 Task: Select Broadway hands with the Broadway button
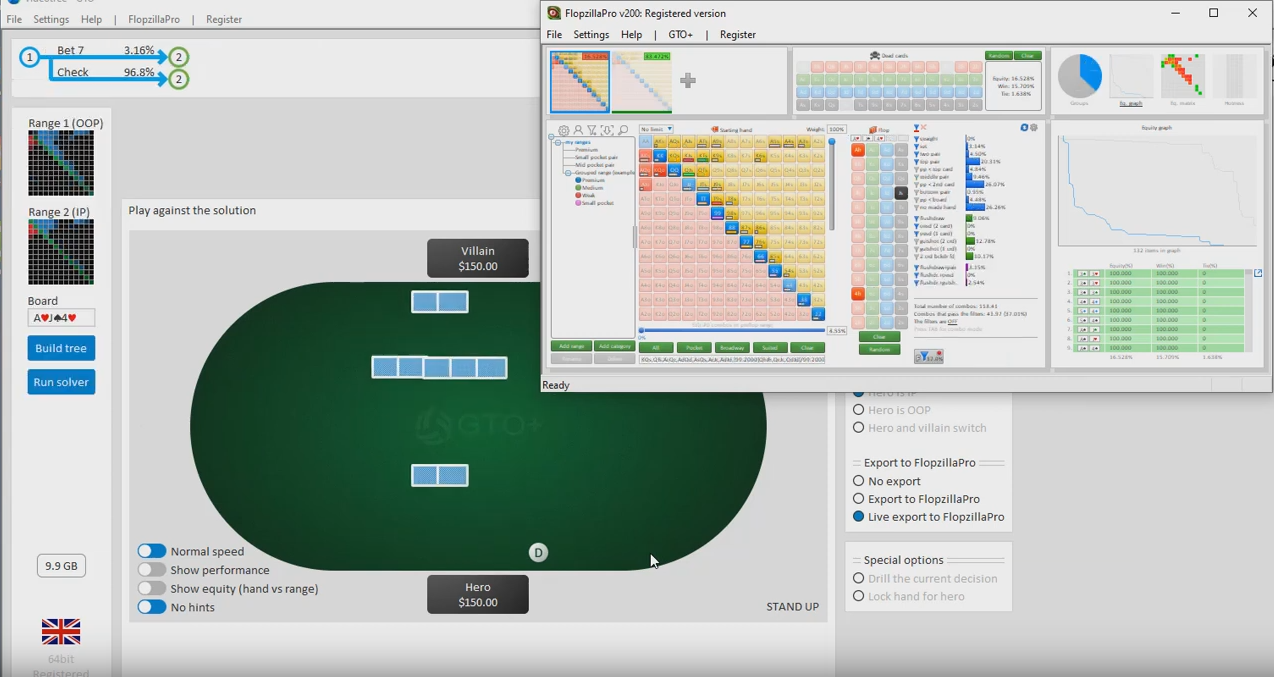tap(731, 348)
